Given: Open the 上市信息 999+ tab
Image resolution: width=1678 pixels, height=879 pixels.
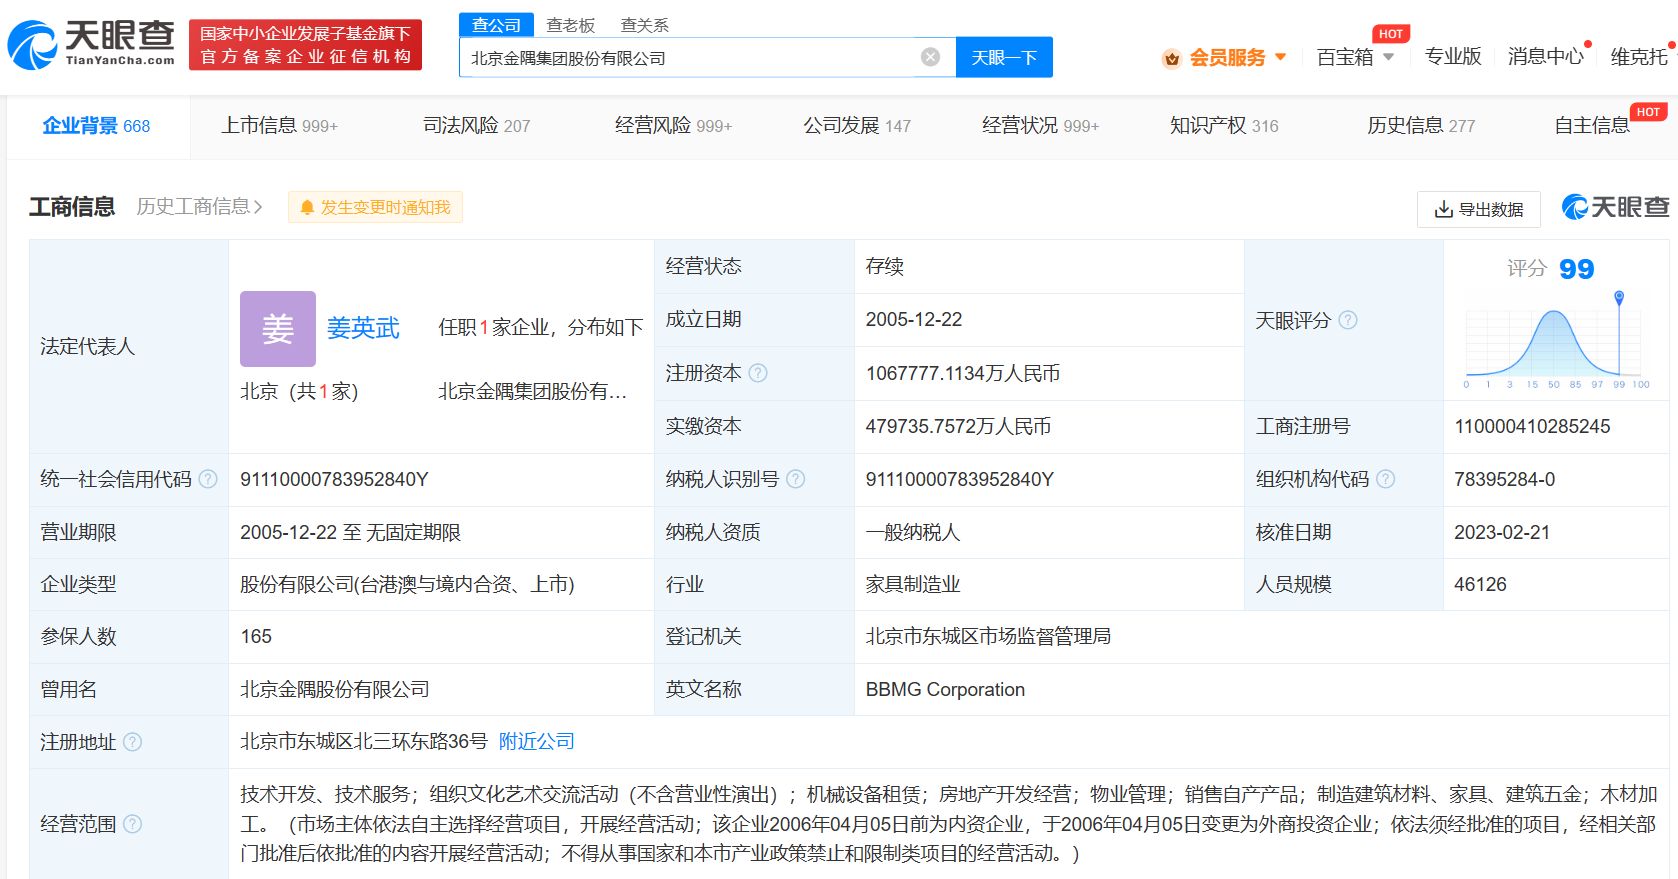Looking at the screenshot, I should point(279,126).
